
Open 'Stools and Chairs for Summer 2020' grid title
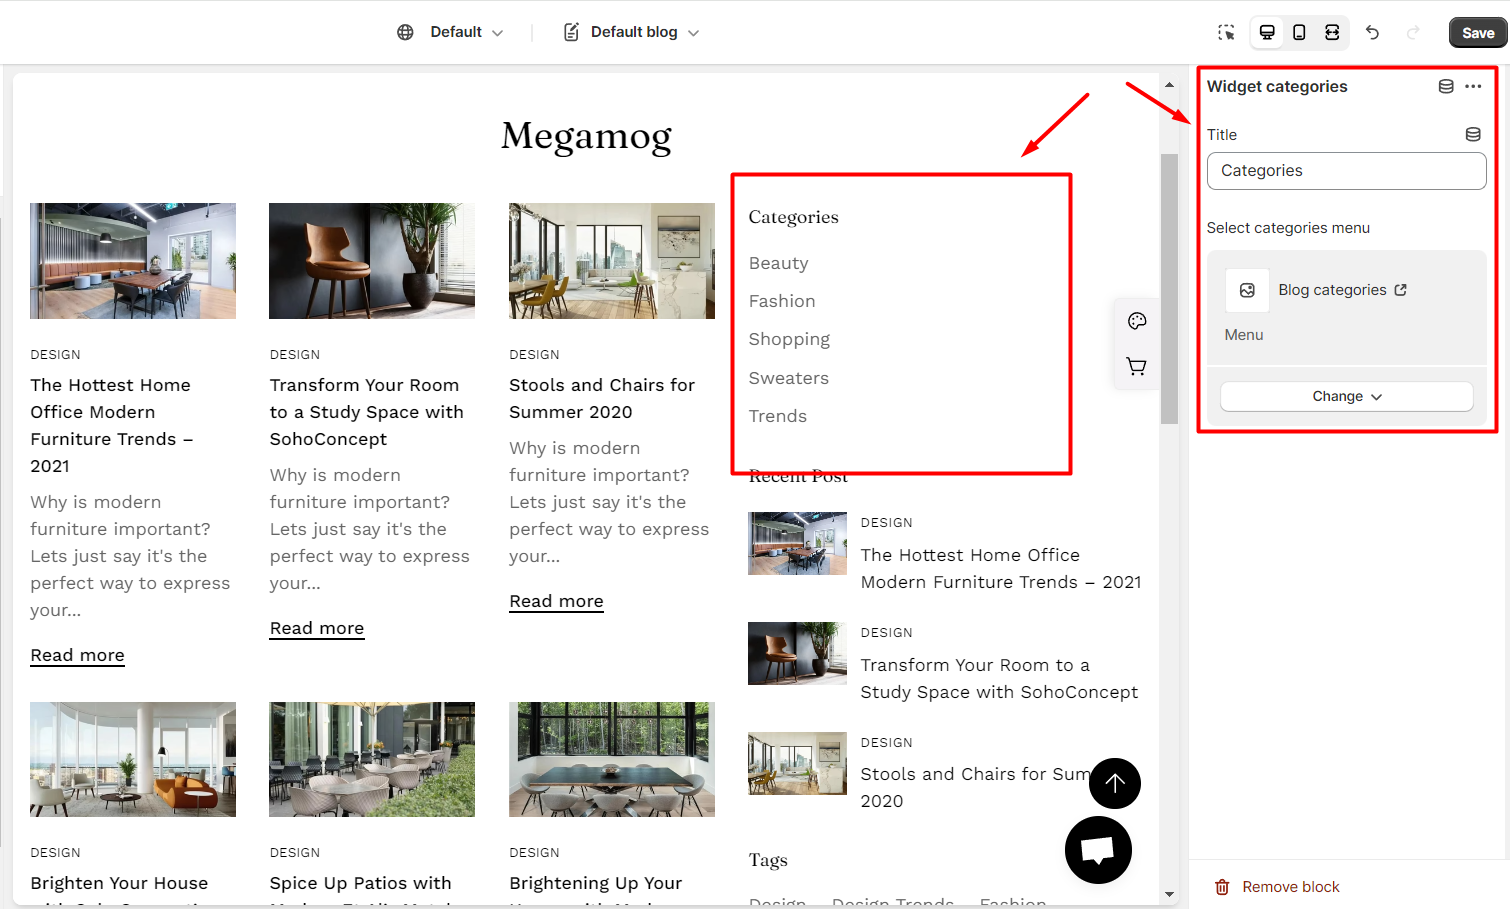tap(602, 398)
